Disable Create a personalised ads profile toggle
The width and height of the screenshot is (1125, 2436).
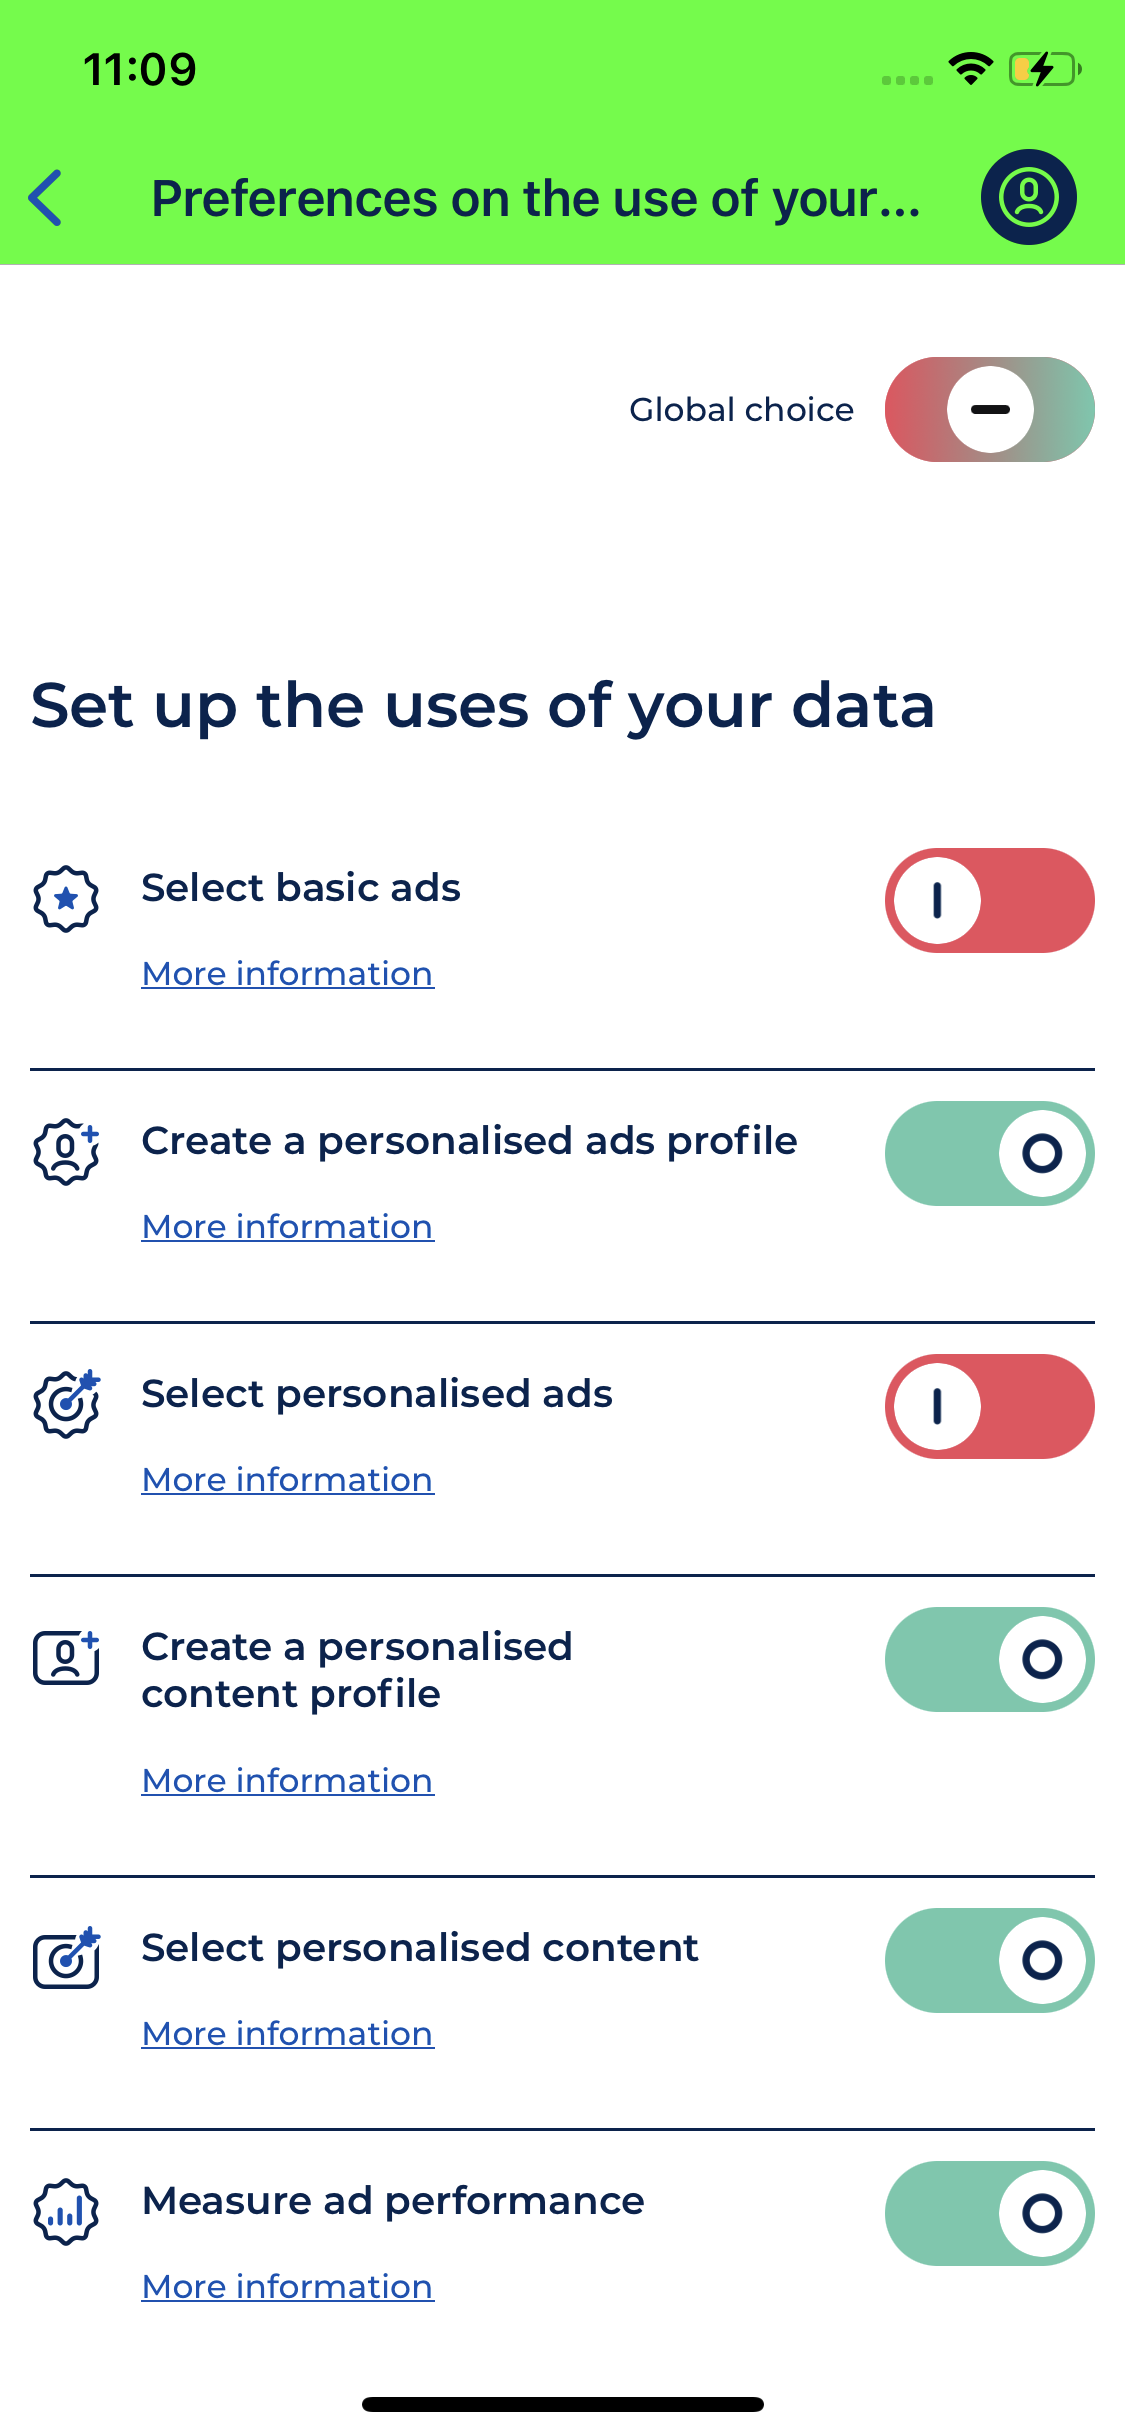click(x=989, y=1154)
